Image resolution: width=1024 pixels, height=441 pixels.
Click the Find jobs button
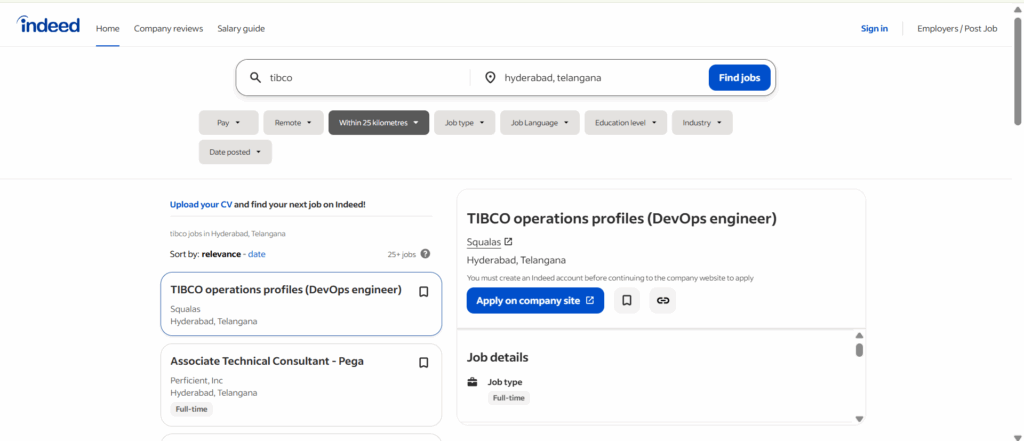739,78
